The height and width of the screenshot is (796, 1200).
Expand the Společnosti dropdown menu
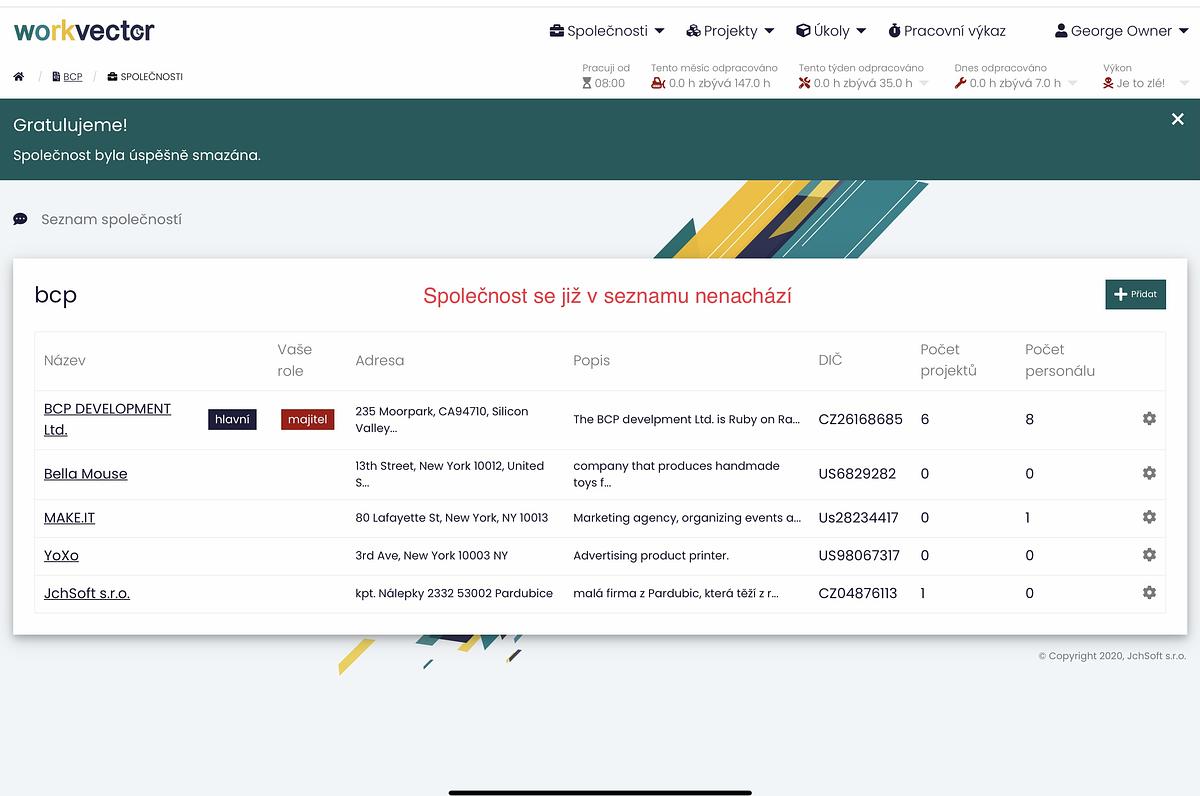point(607,31)
